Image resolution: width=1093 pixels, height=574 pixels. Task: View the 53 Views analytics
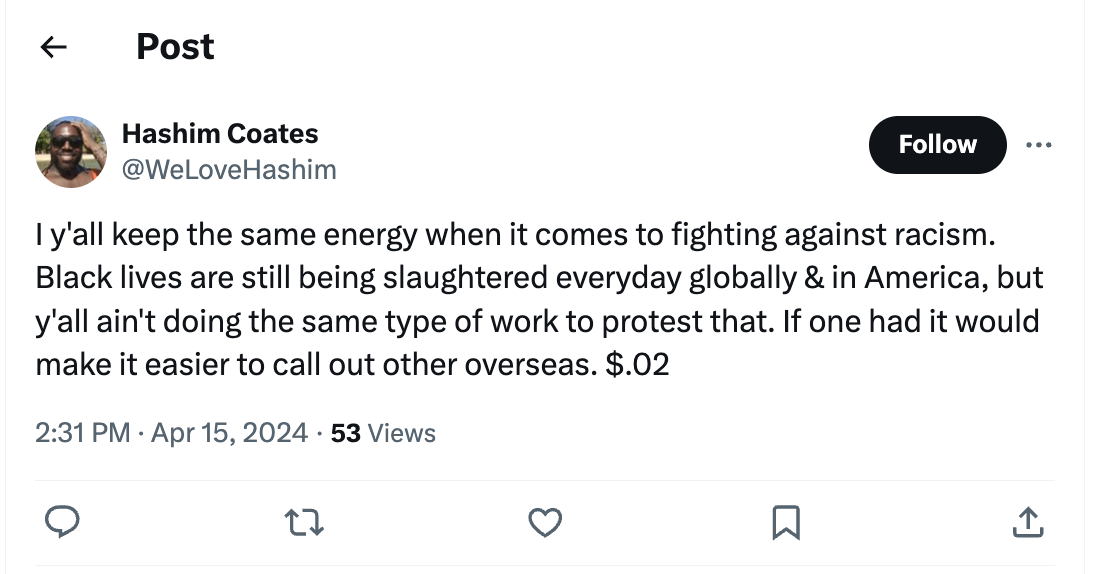pos(383,433)
